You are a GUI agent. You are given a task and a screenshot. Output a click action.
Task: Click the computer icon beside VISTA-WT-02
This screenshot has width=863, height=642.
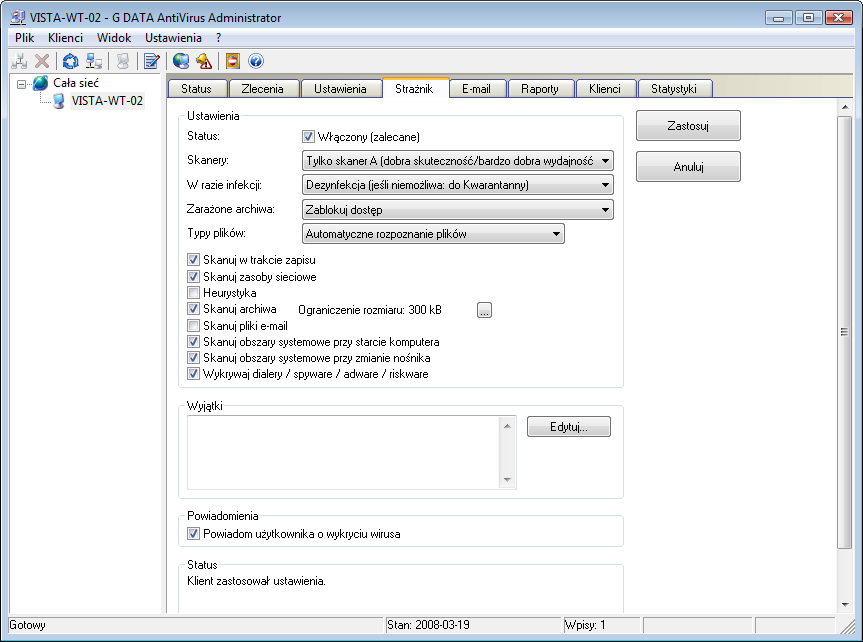[59, 101]
